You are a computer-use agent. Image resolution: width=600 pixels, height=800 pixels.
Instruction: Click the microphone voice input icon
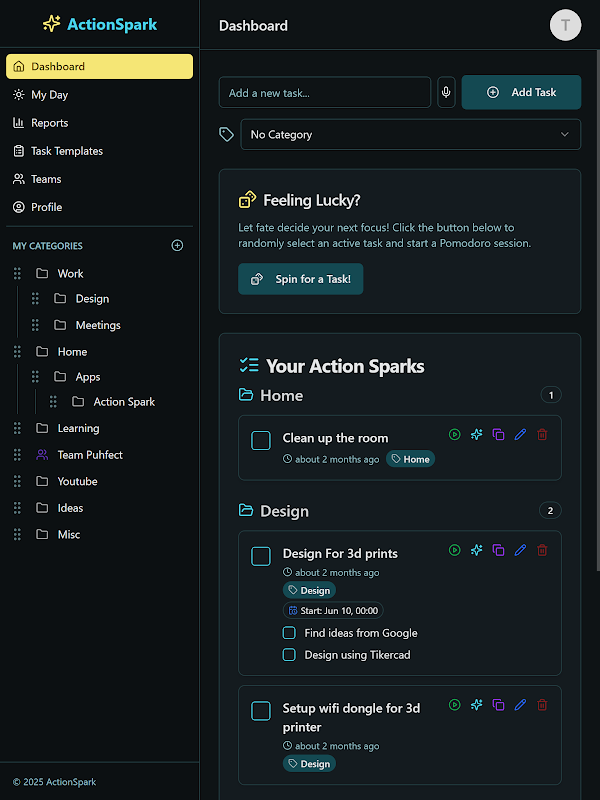point(446,92)
